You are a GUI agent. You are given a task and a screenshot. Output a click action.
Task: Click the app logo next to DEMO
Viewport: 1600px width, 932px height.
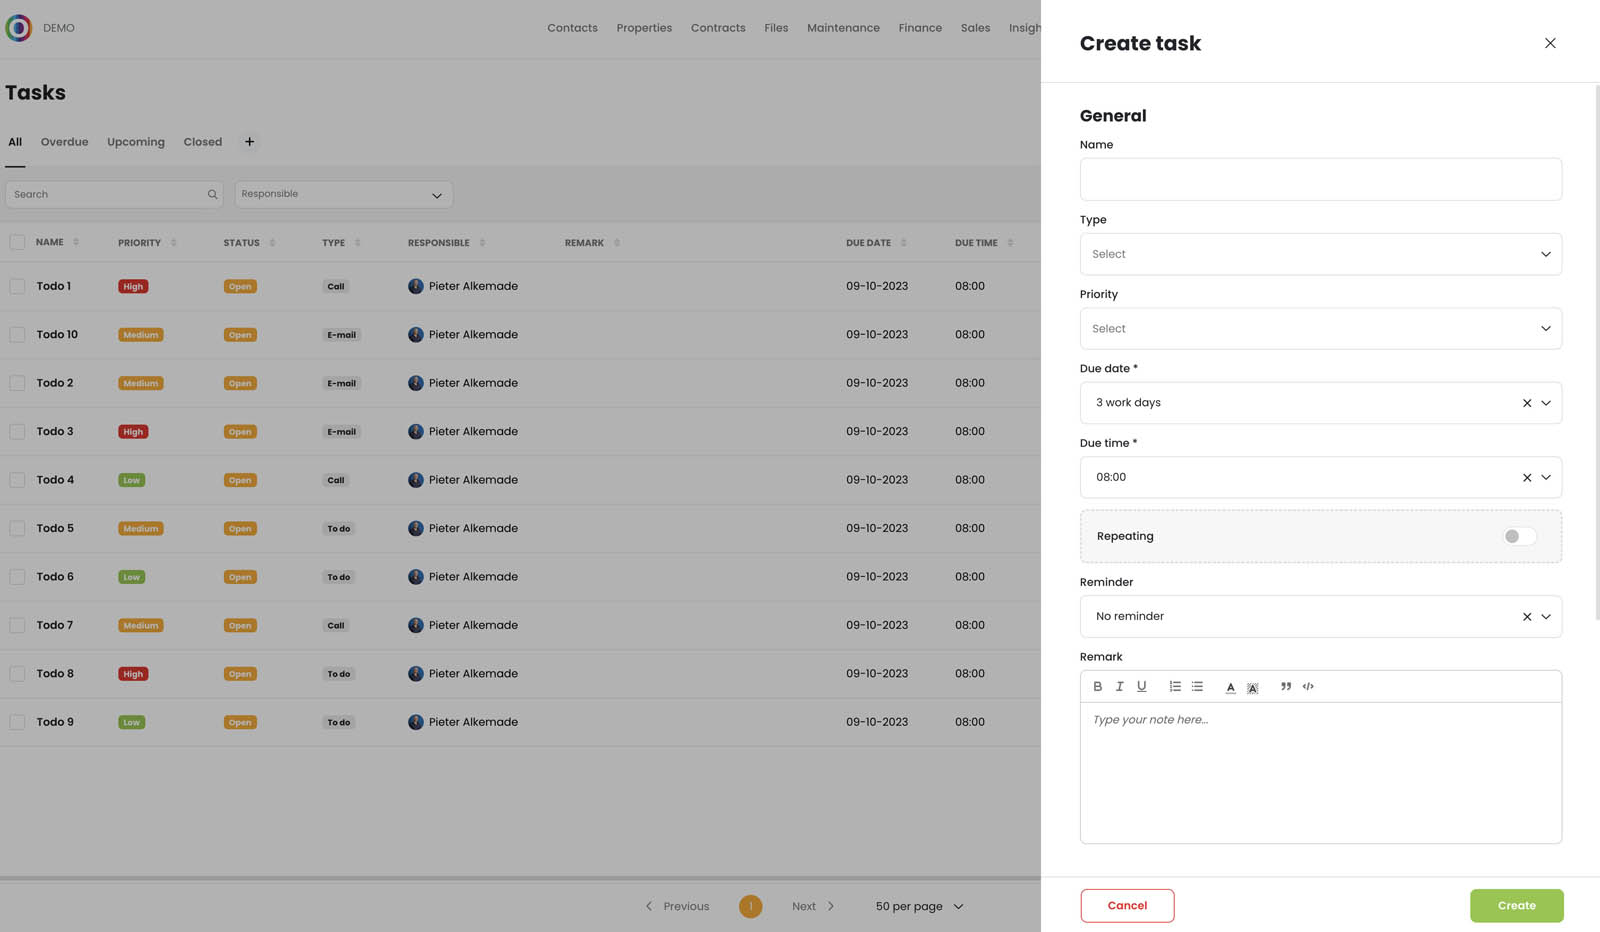(18, 28)
